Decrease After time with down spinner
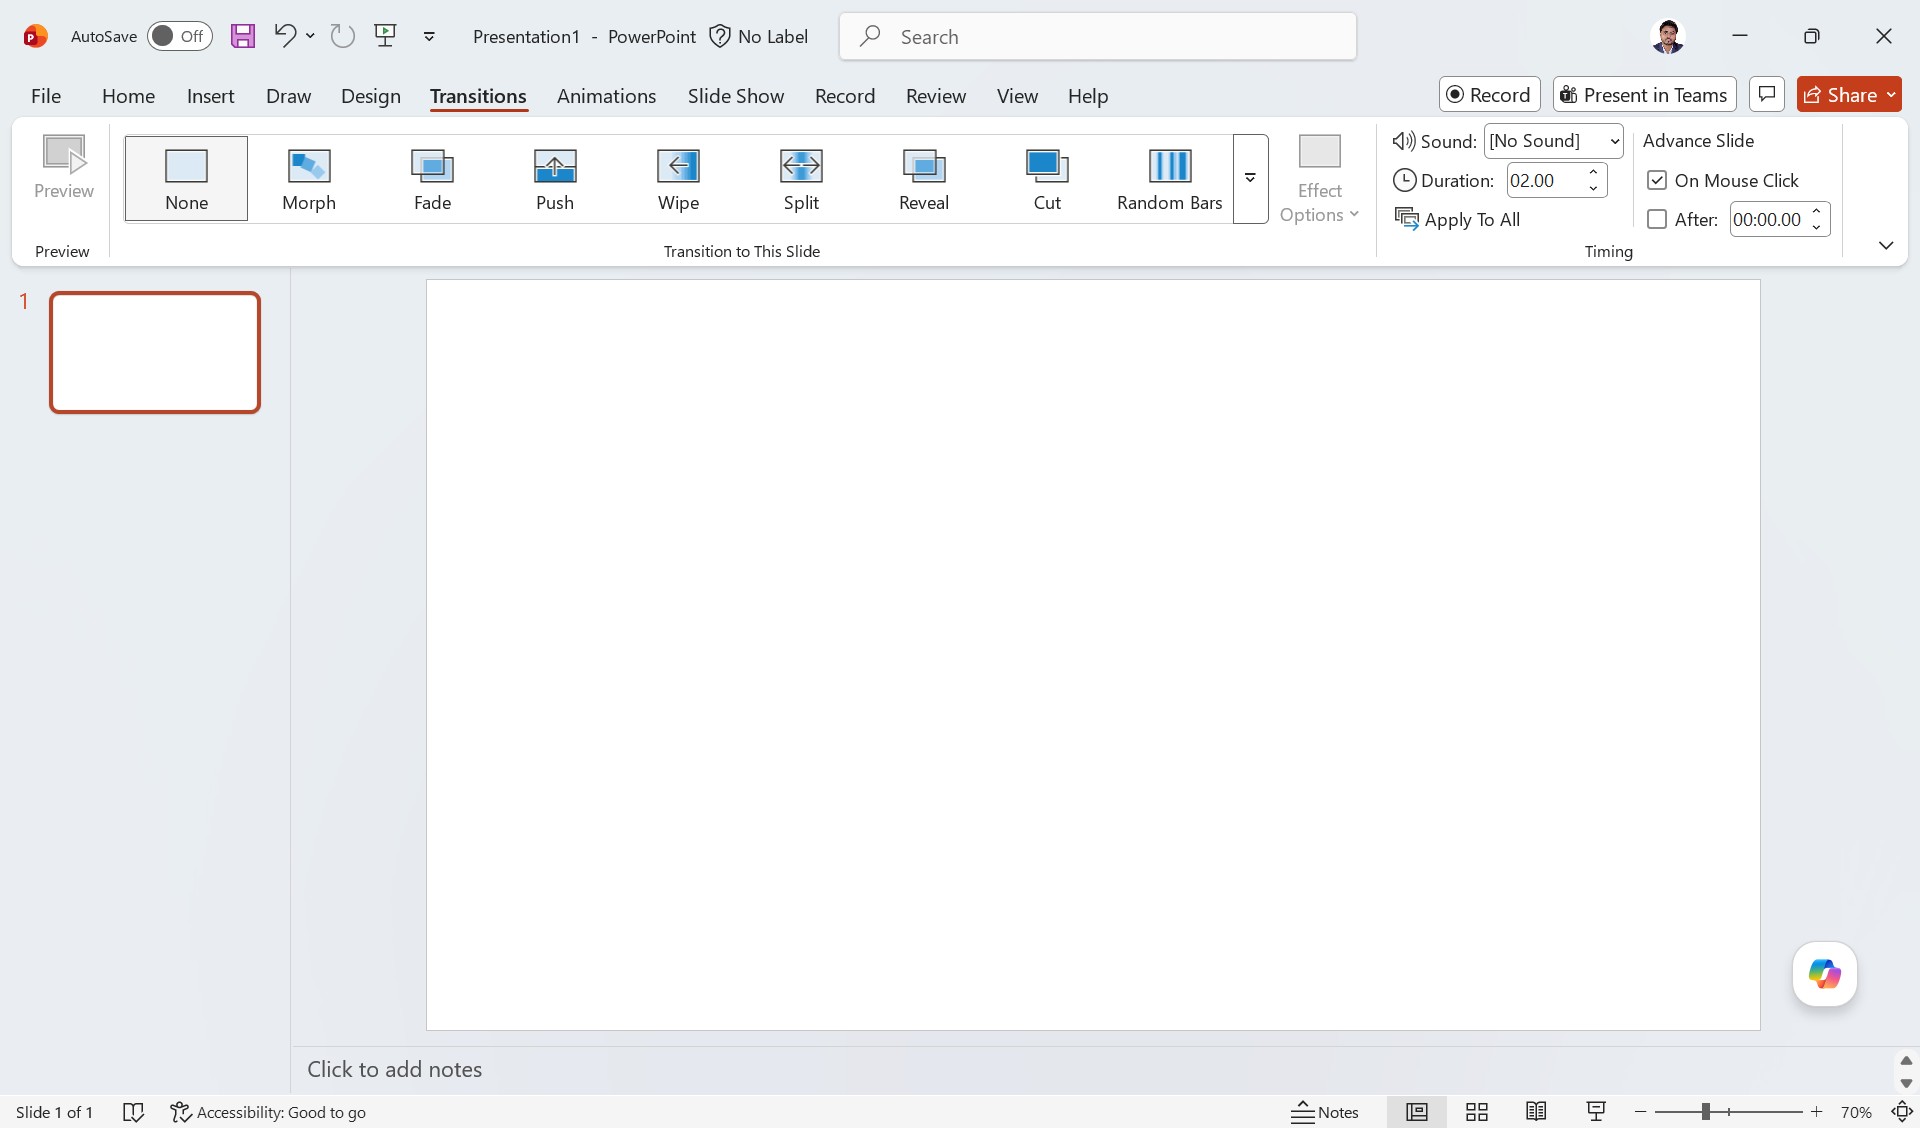 (x=1816, y=227)
